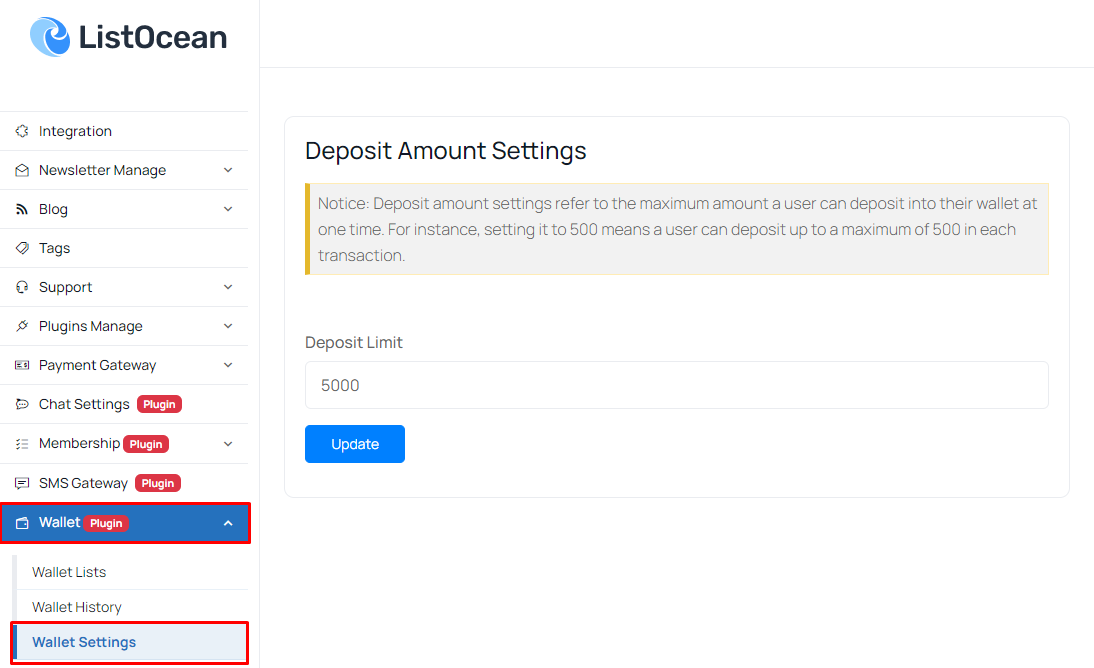The image size is (1094, 668).
Task: Collapse the Wallet menu chevron
Action: (228, 523)
